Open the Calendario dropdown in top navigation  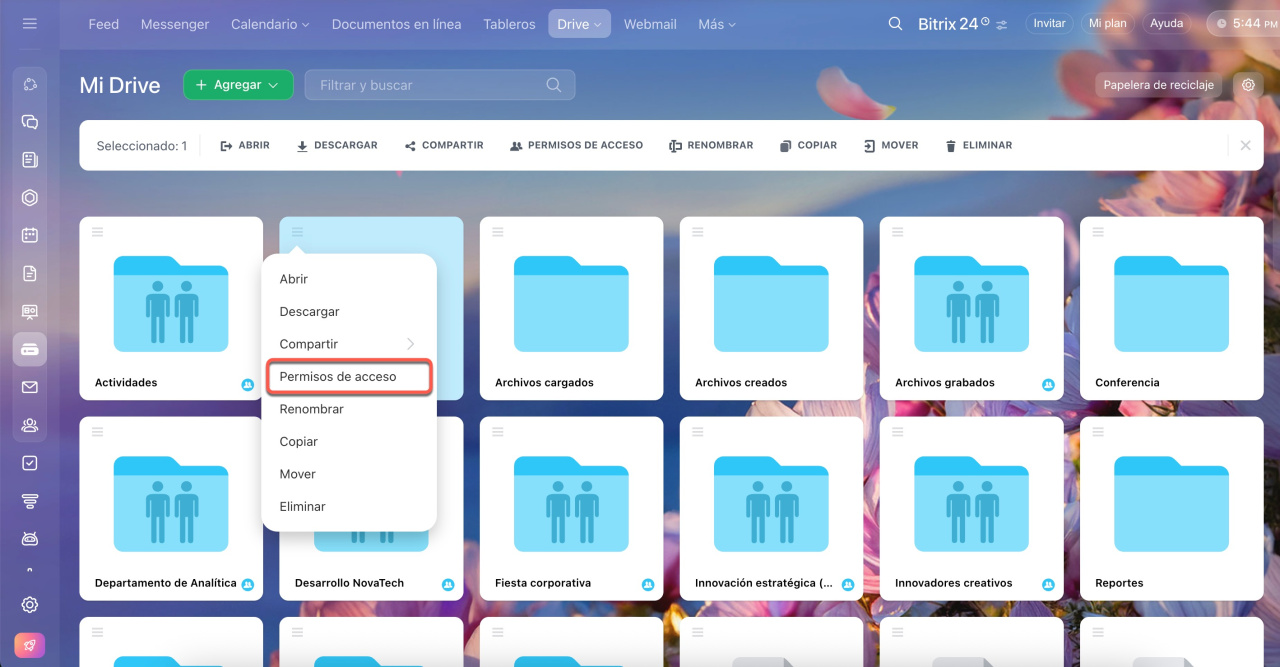(270, 24)
